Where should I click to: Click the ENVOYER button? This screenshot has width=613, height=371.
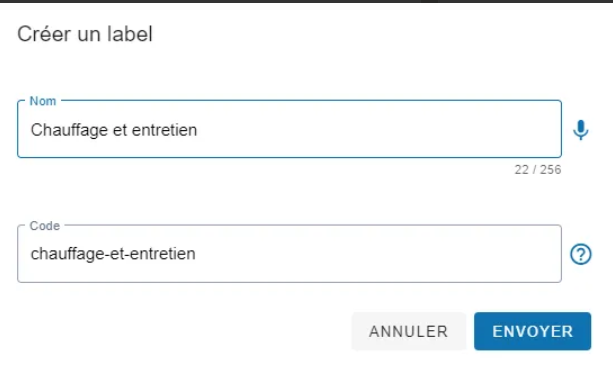point(532,331)
